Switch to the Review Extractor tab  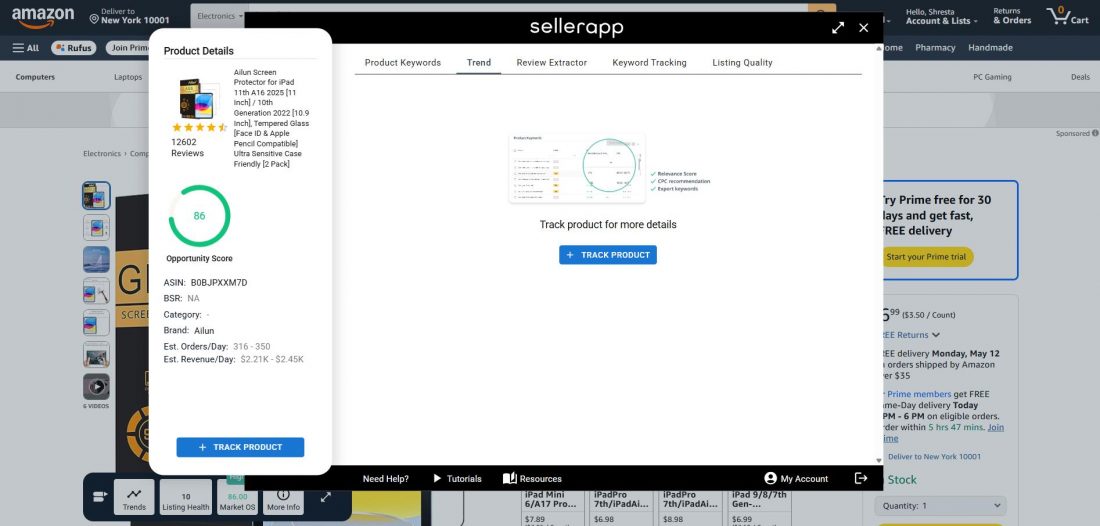pyautogui.click(x=551, y=62)
